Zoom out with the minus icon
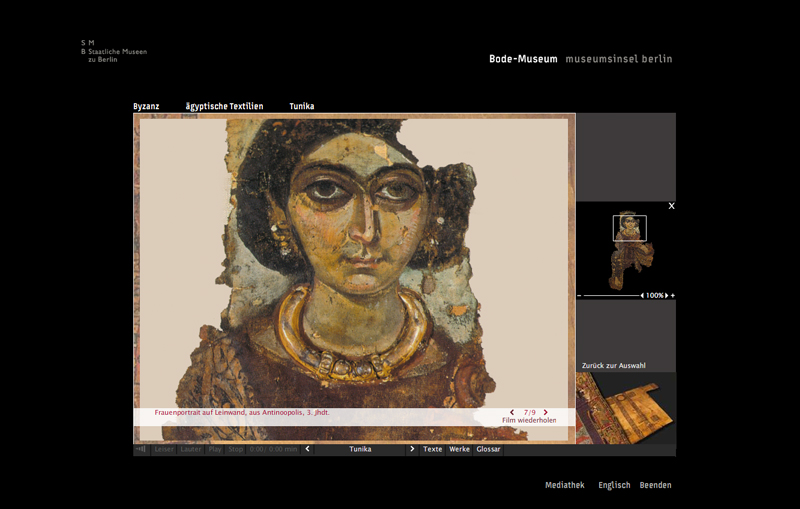The height and width of the screenshot is (509, 800). (x=580, y=295)
